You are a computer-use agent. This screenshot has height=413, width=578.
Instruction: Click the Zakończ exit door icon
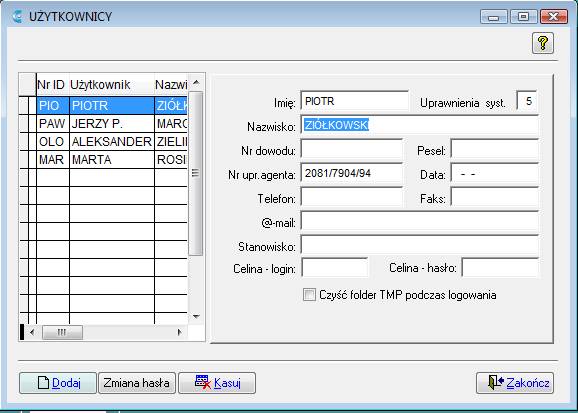point(495,383)
